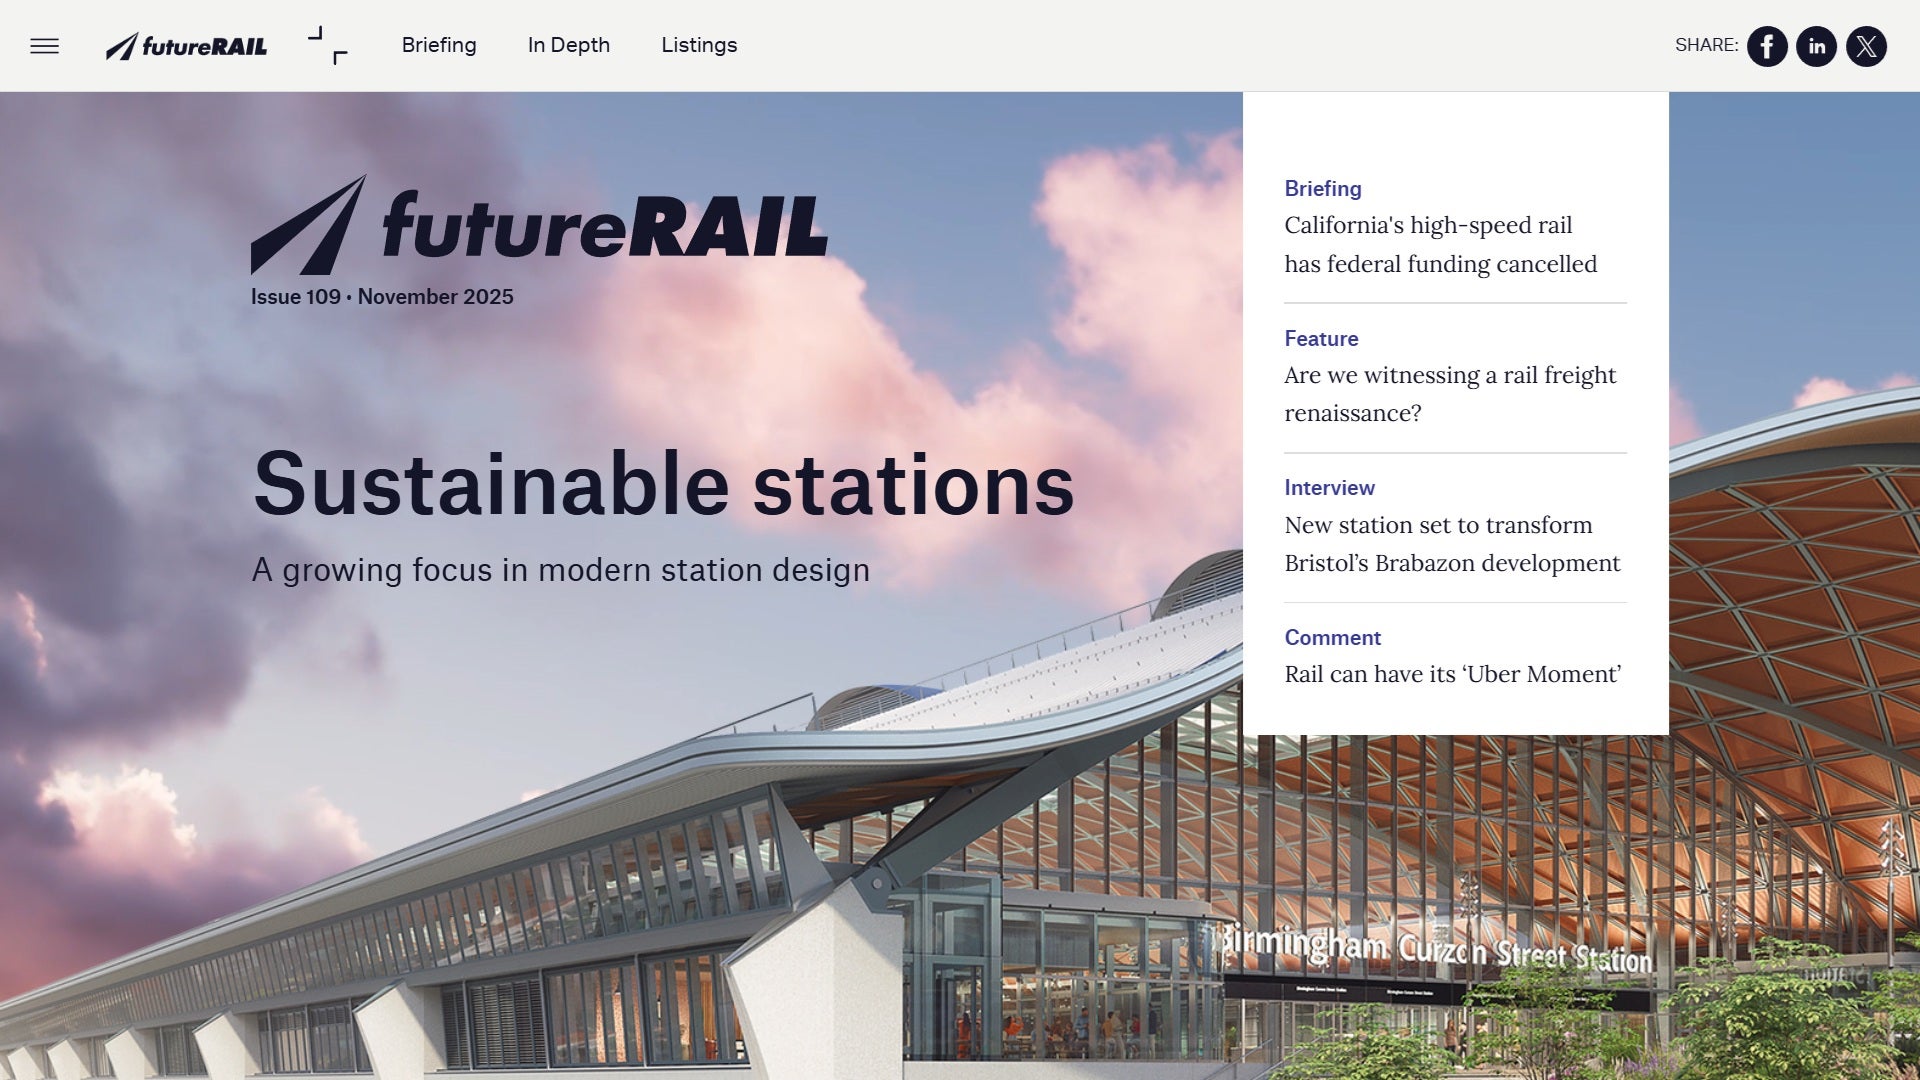
Task: Click the Sustainable stations cover headline
Action: pyautogui.click(x=664, y=485)
